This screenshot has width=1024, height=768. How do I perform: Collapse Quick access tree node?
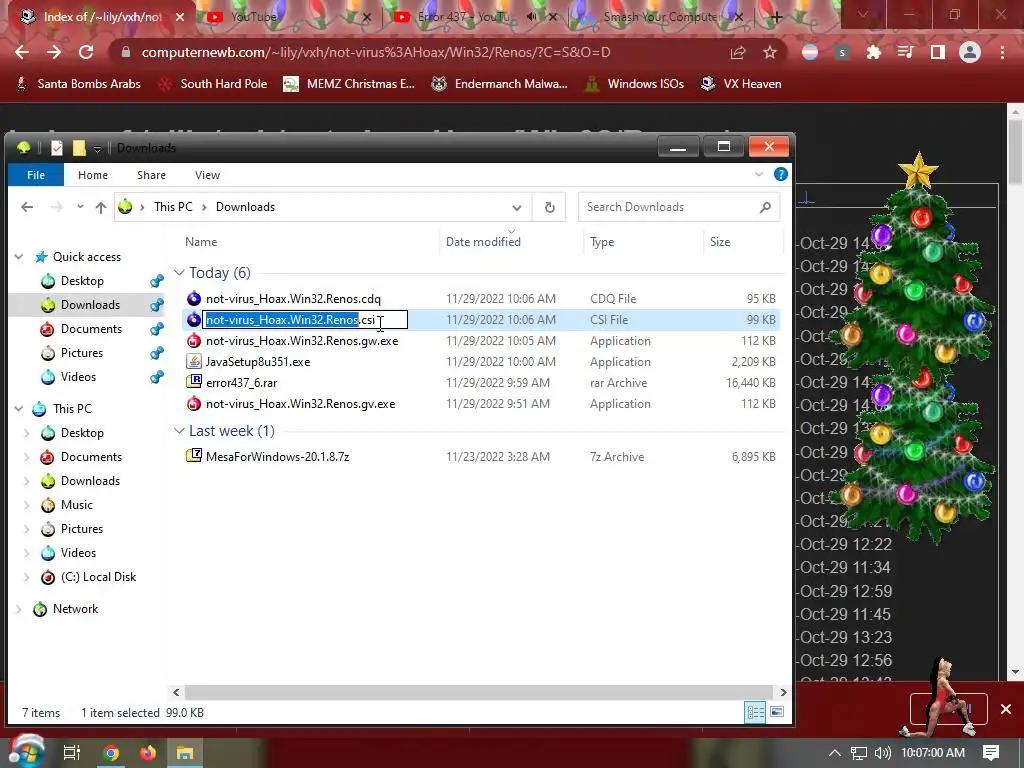click(x=19, y=257)
